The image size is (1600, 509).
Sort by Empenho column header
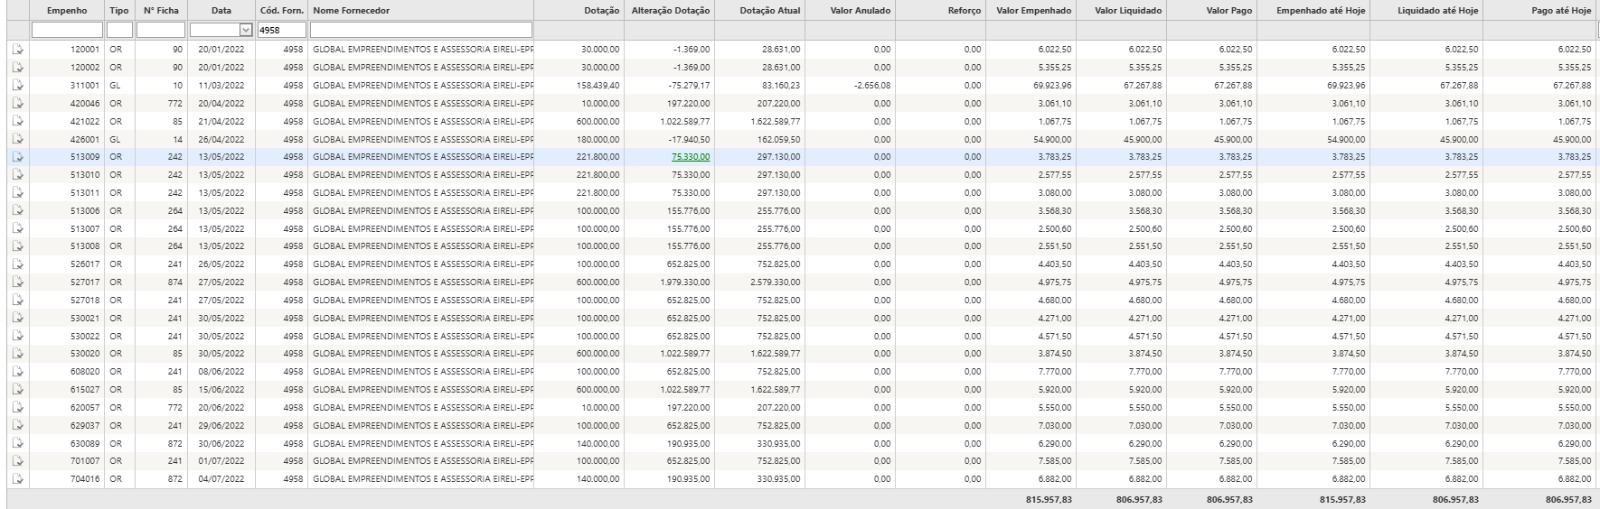coord(67,10)
